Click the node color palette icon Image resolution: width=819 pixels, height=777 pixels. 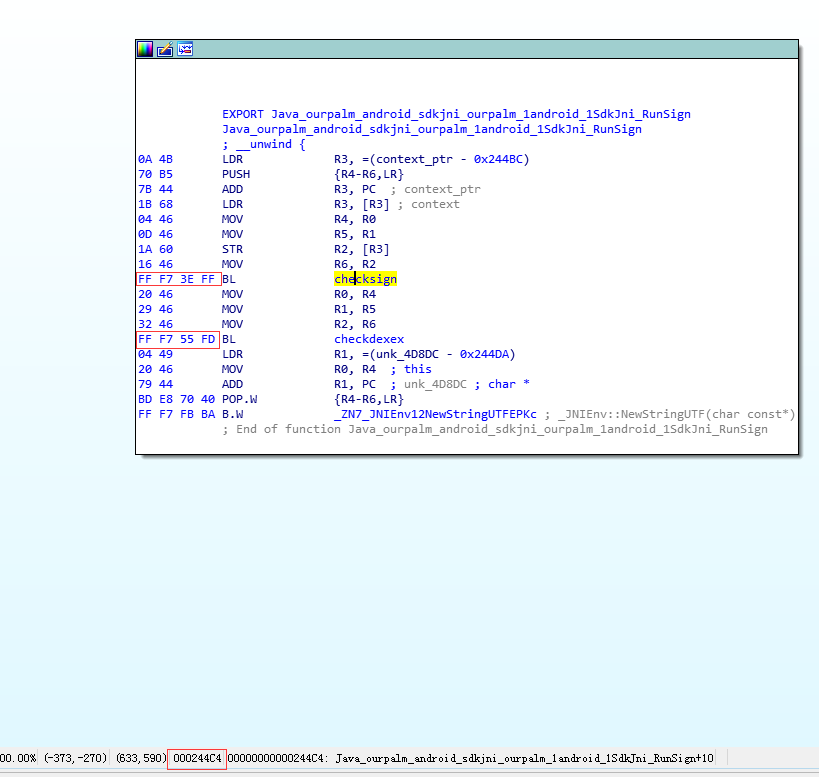pos(145,49)
